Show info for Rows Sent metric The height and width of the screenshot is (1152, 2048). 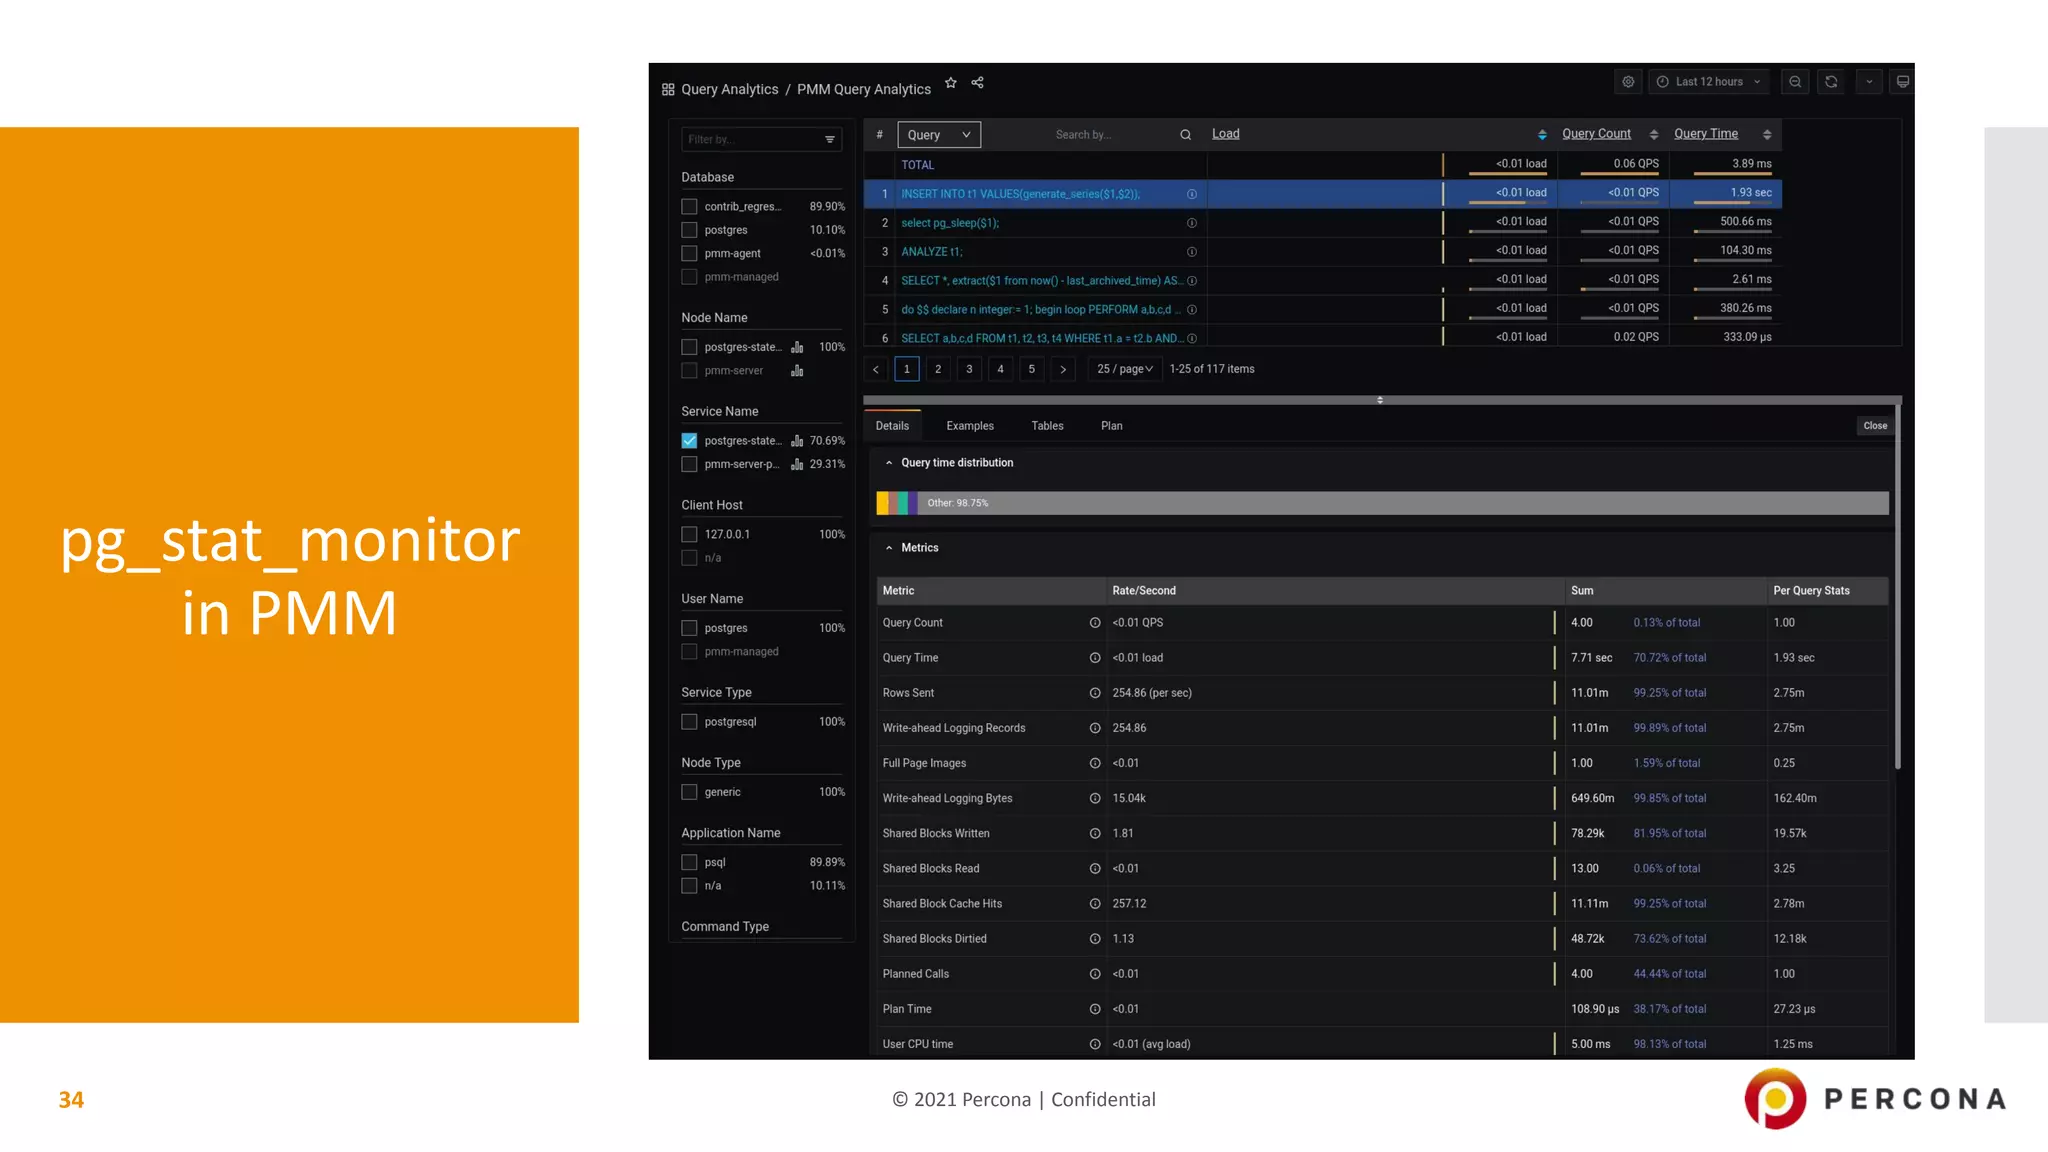pos(1095,693)
